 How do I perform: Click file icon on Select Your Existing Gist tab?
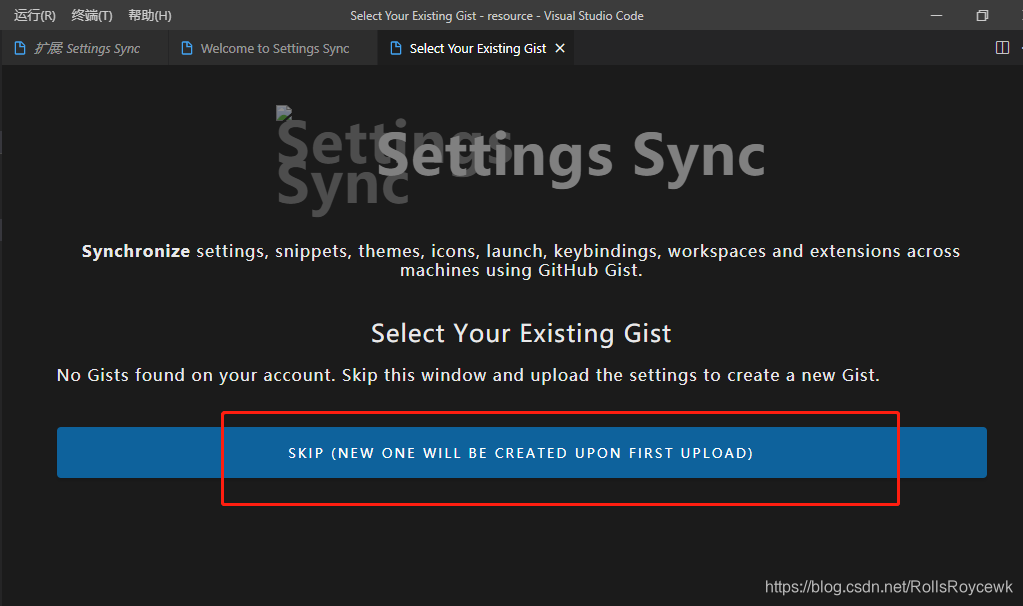[x=395, y=48]
